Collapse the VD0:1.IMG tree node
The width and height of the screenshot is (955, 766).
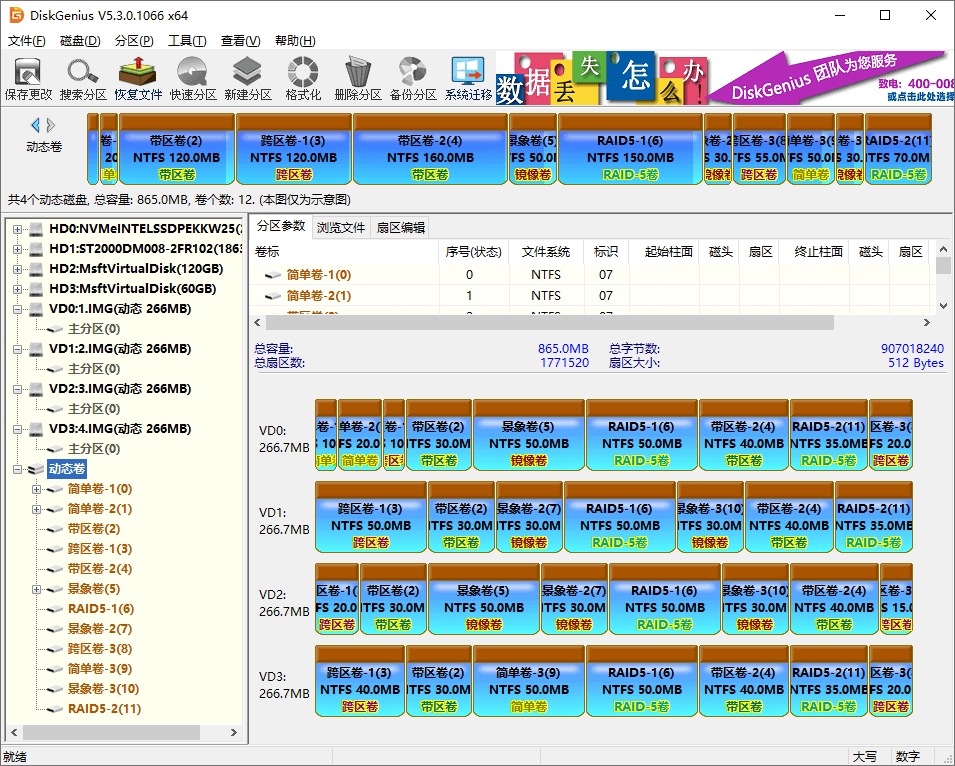(x=18, y=309)
